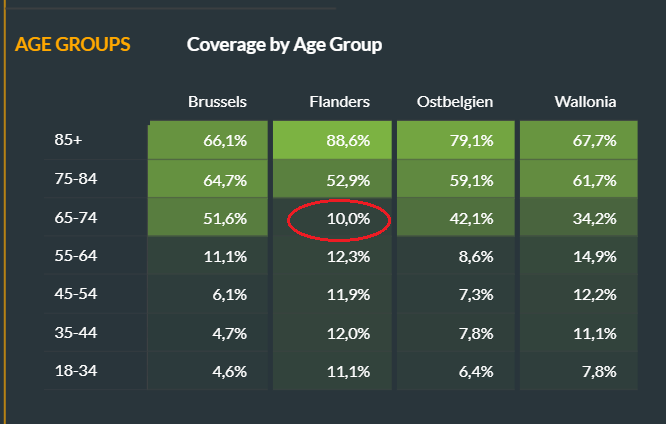The image size is (666, 424).
Task: Click the 75-84 age group row label
Action: pyautogui.click(x=75, y=179)
